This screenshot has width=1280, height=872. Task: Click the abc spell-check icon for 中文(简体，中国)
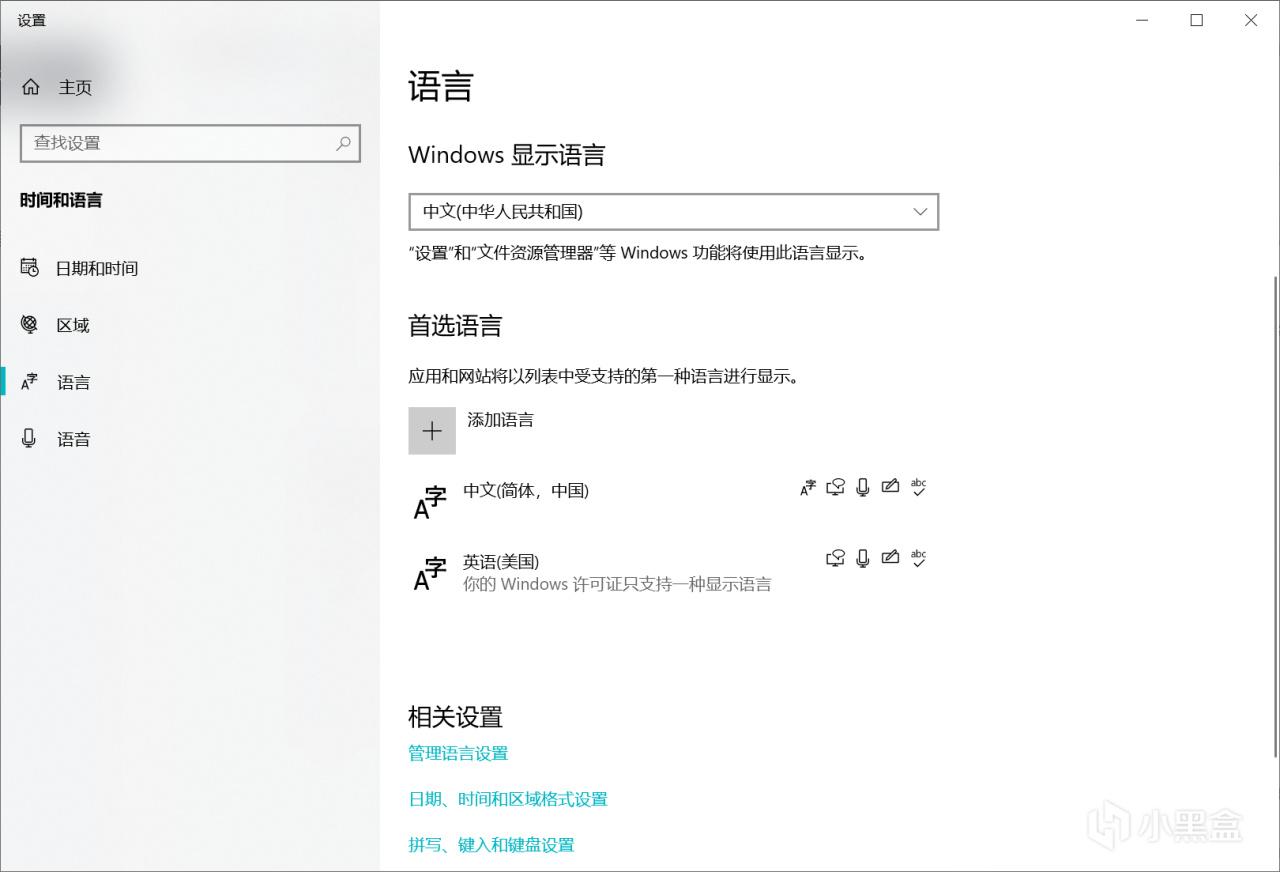tap(919, 487)
